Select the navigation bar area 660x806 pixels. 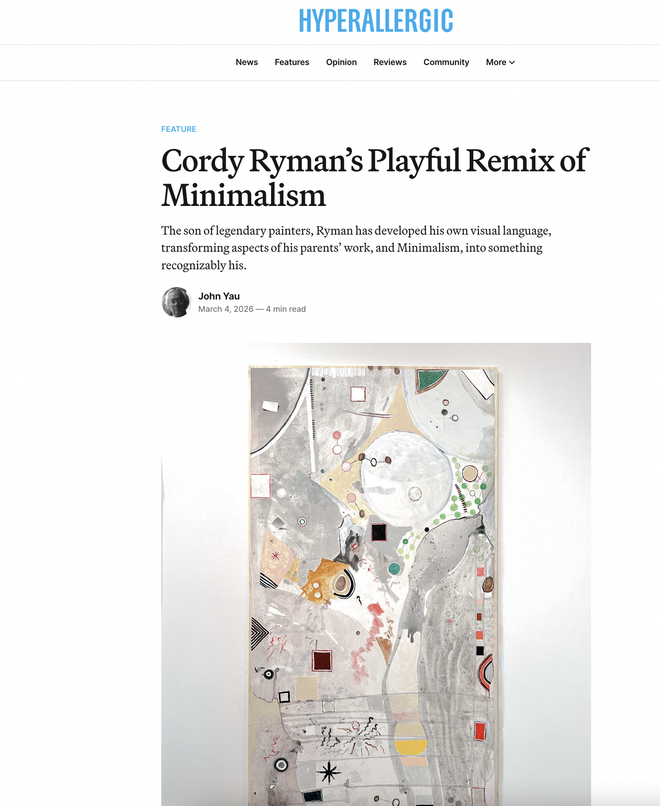(377, 62)
